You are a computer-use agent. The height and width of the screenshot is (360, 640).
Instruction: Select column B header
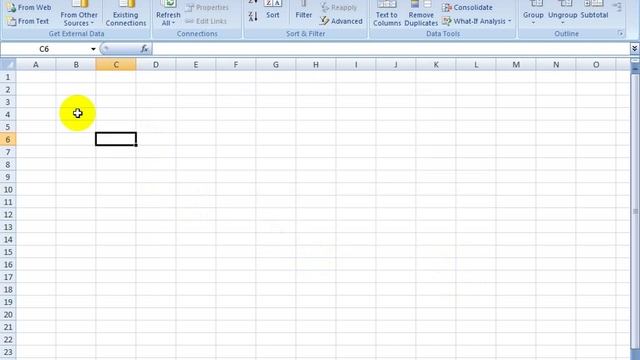(x=76, y=64)
